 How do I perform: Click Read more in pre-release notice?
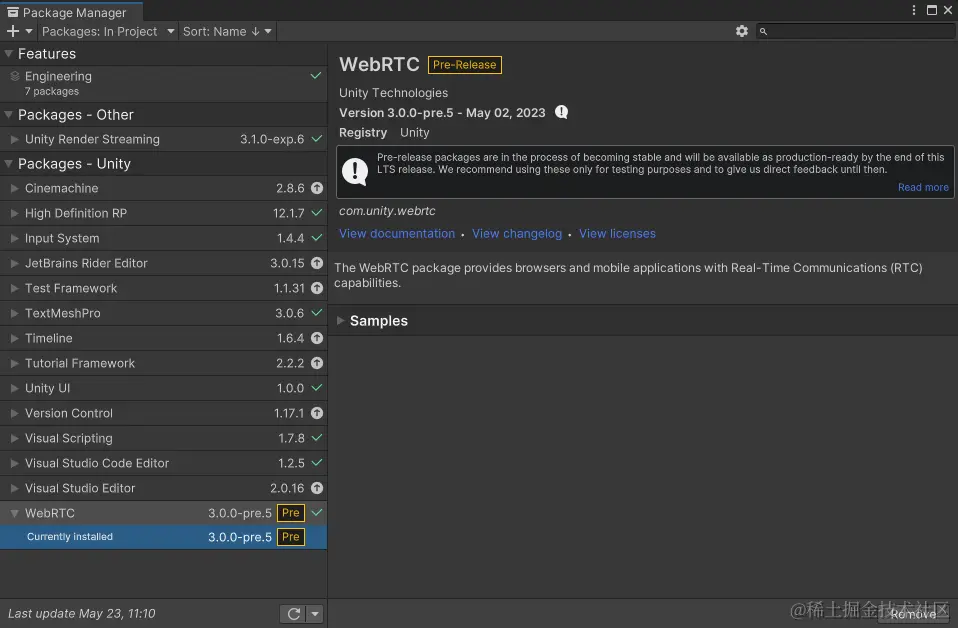point(923,187)
